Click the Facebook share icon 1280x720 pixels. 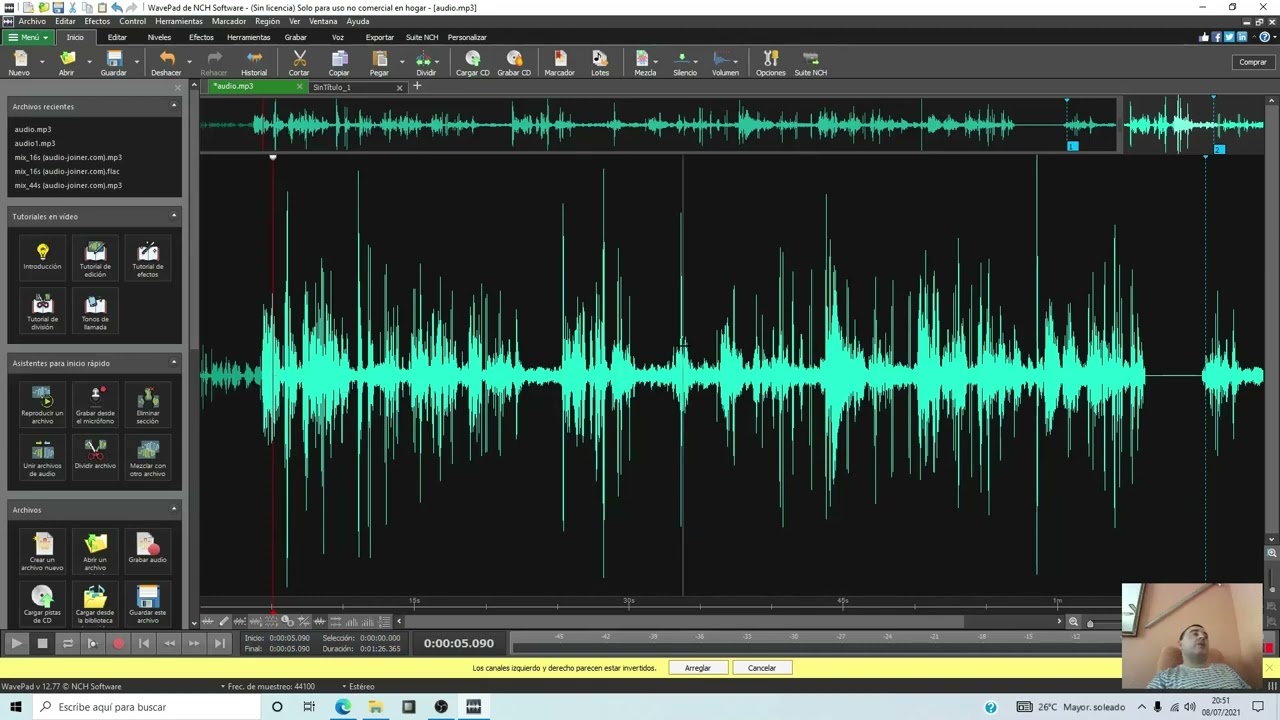tap(1217, 37)
